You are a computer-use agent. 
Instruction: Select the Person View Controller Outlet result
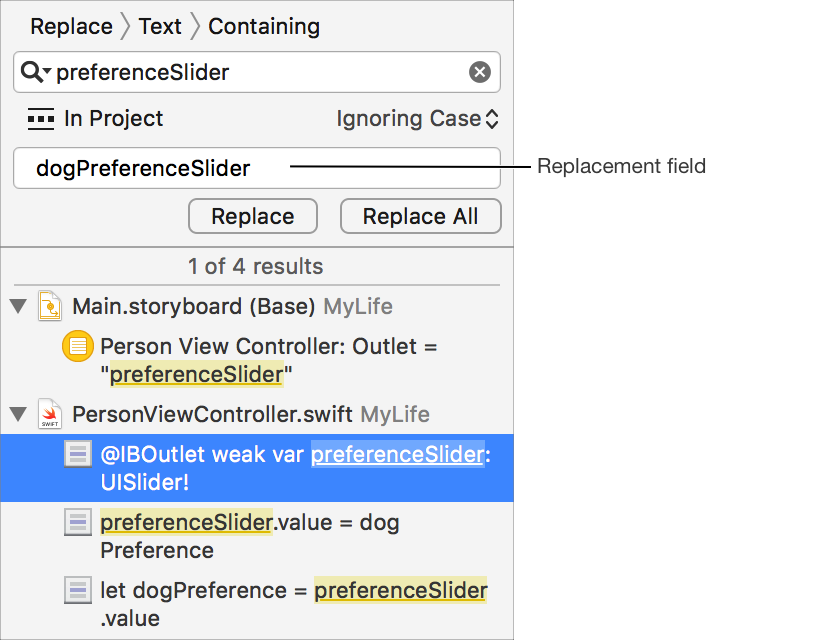pos(270,360)
